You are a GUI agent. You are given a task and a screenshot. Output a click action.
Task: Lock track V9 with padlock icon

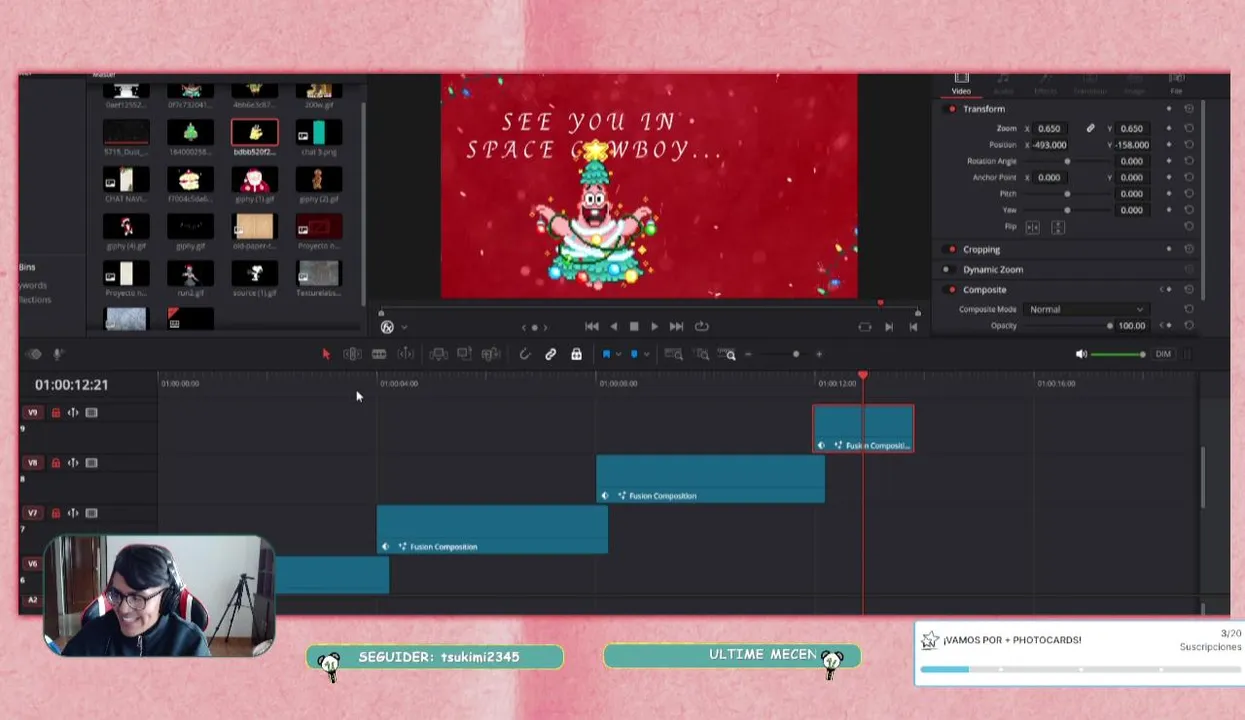[x=56, y=412]
